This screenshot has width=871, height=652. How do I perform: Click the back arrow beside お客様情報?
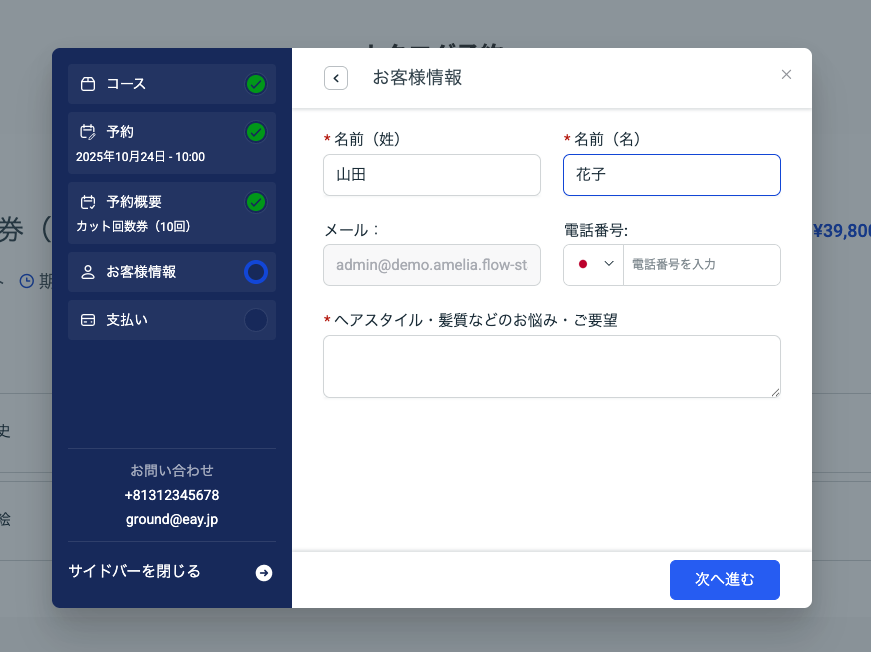tap(336, 78)
